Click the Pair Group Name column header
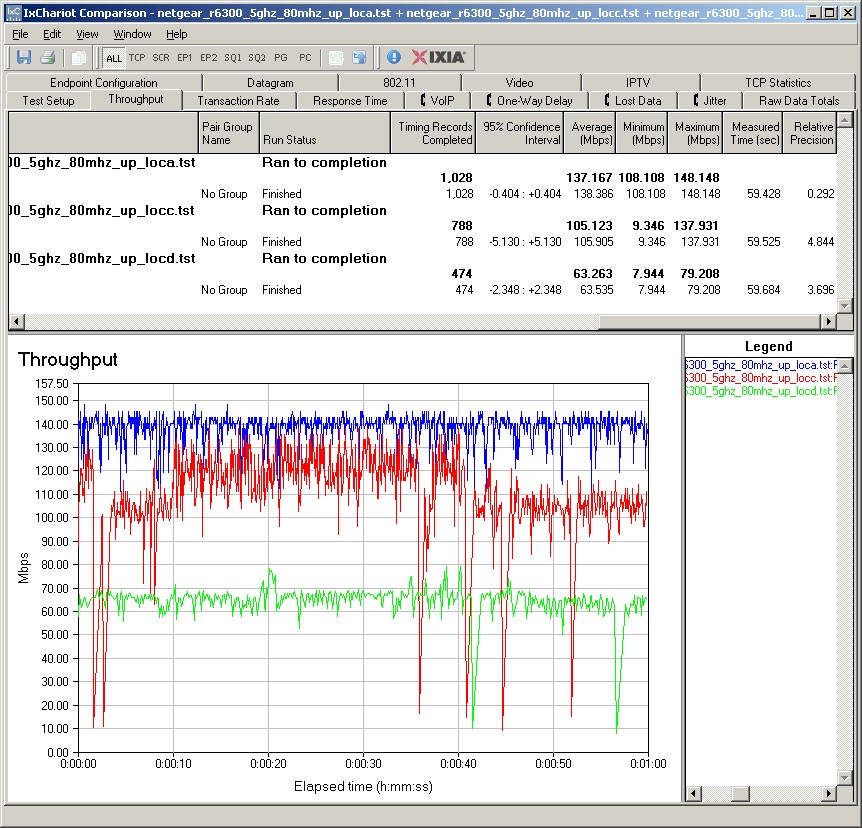This screenshot has height=828, width=862. [229, 133]
